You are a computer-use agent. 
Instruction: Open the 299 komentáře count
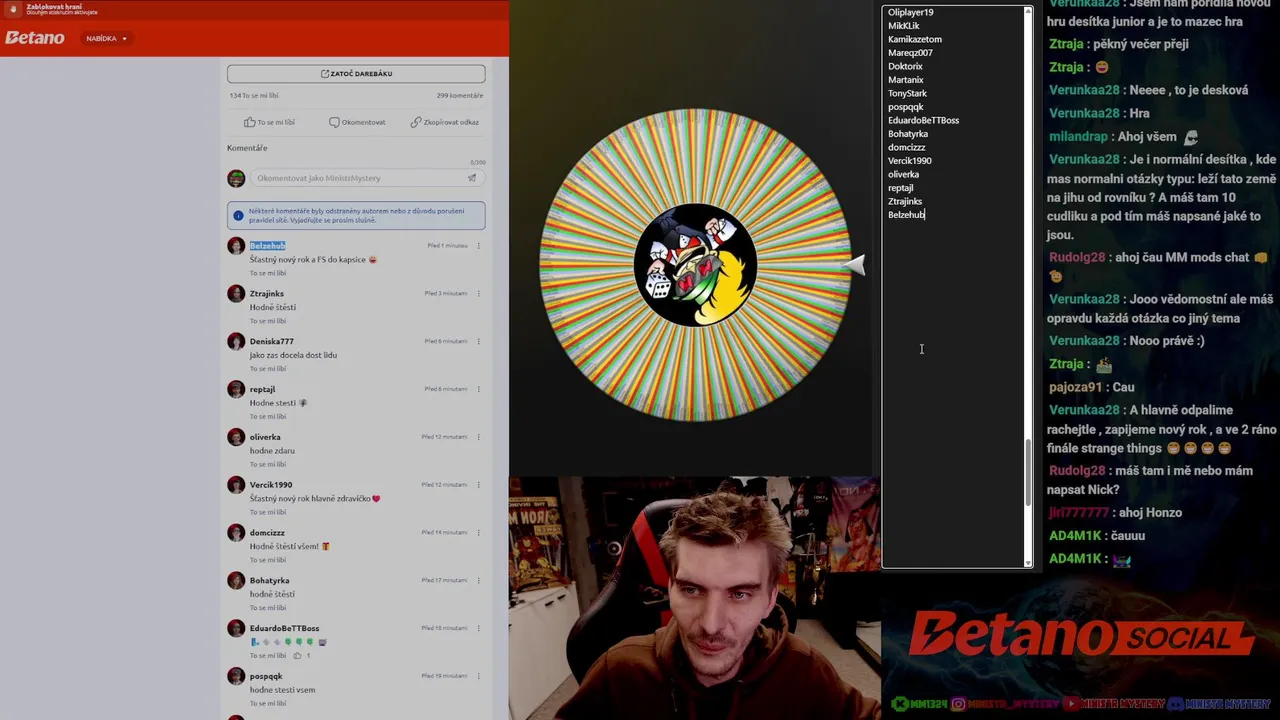(460, 96)
